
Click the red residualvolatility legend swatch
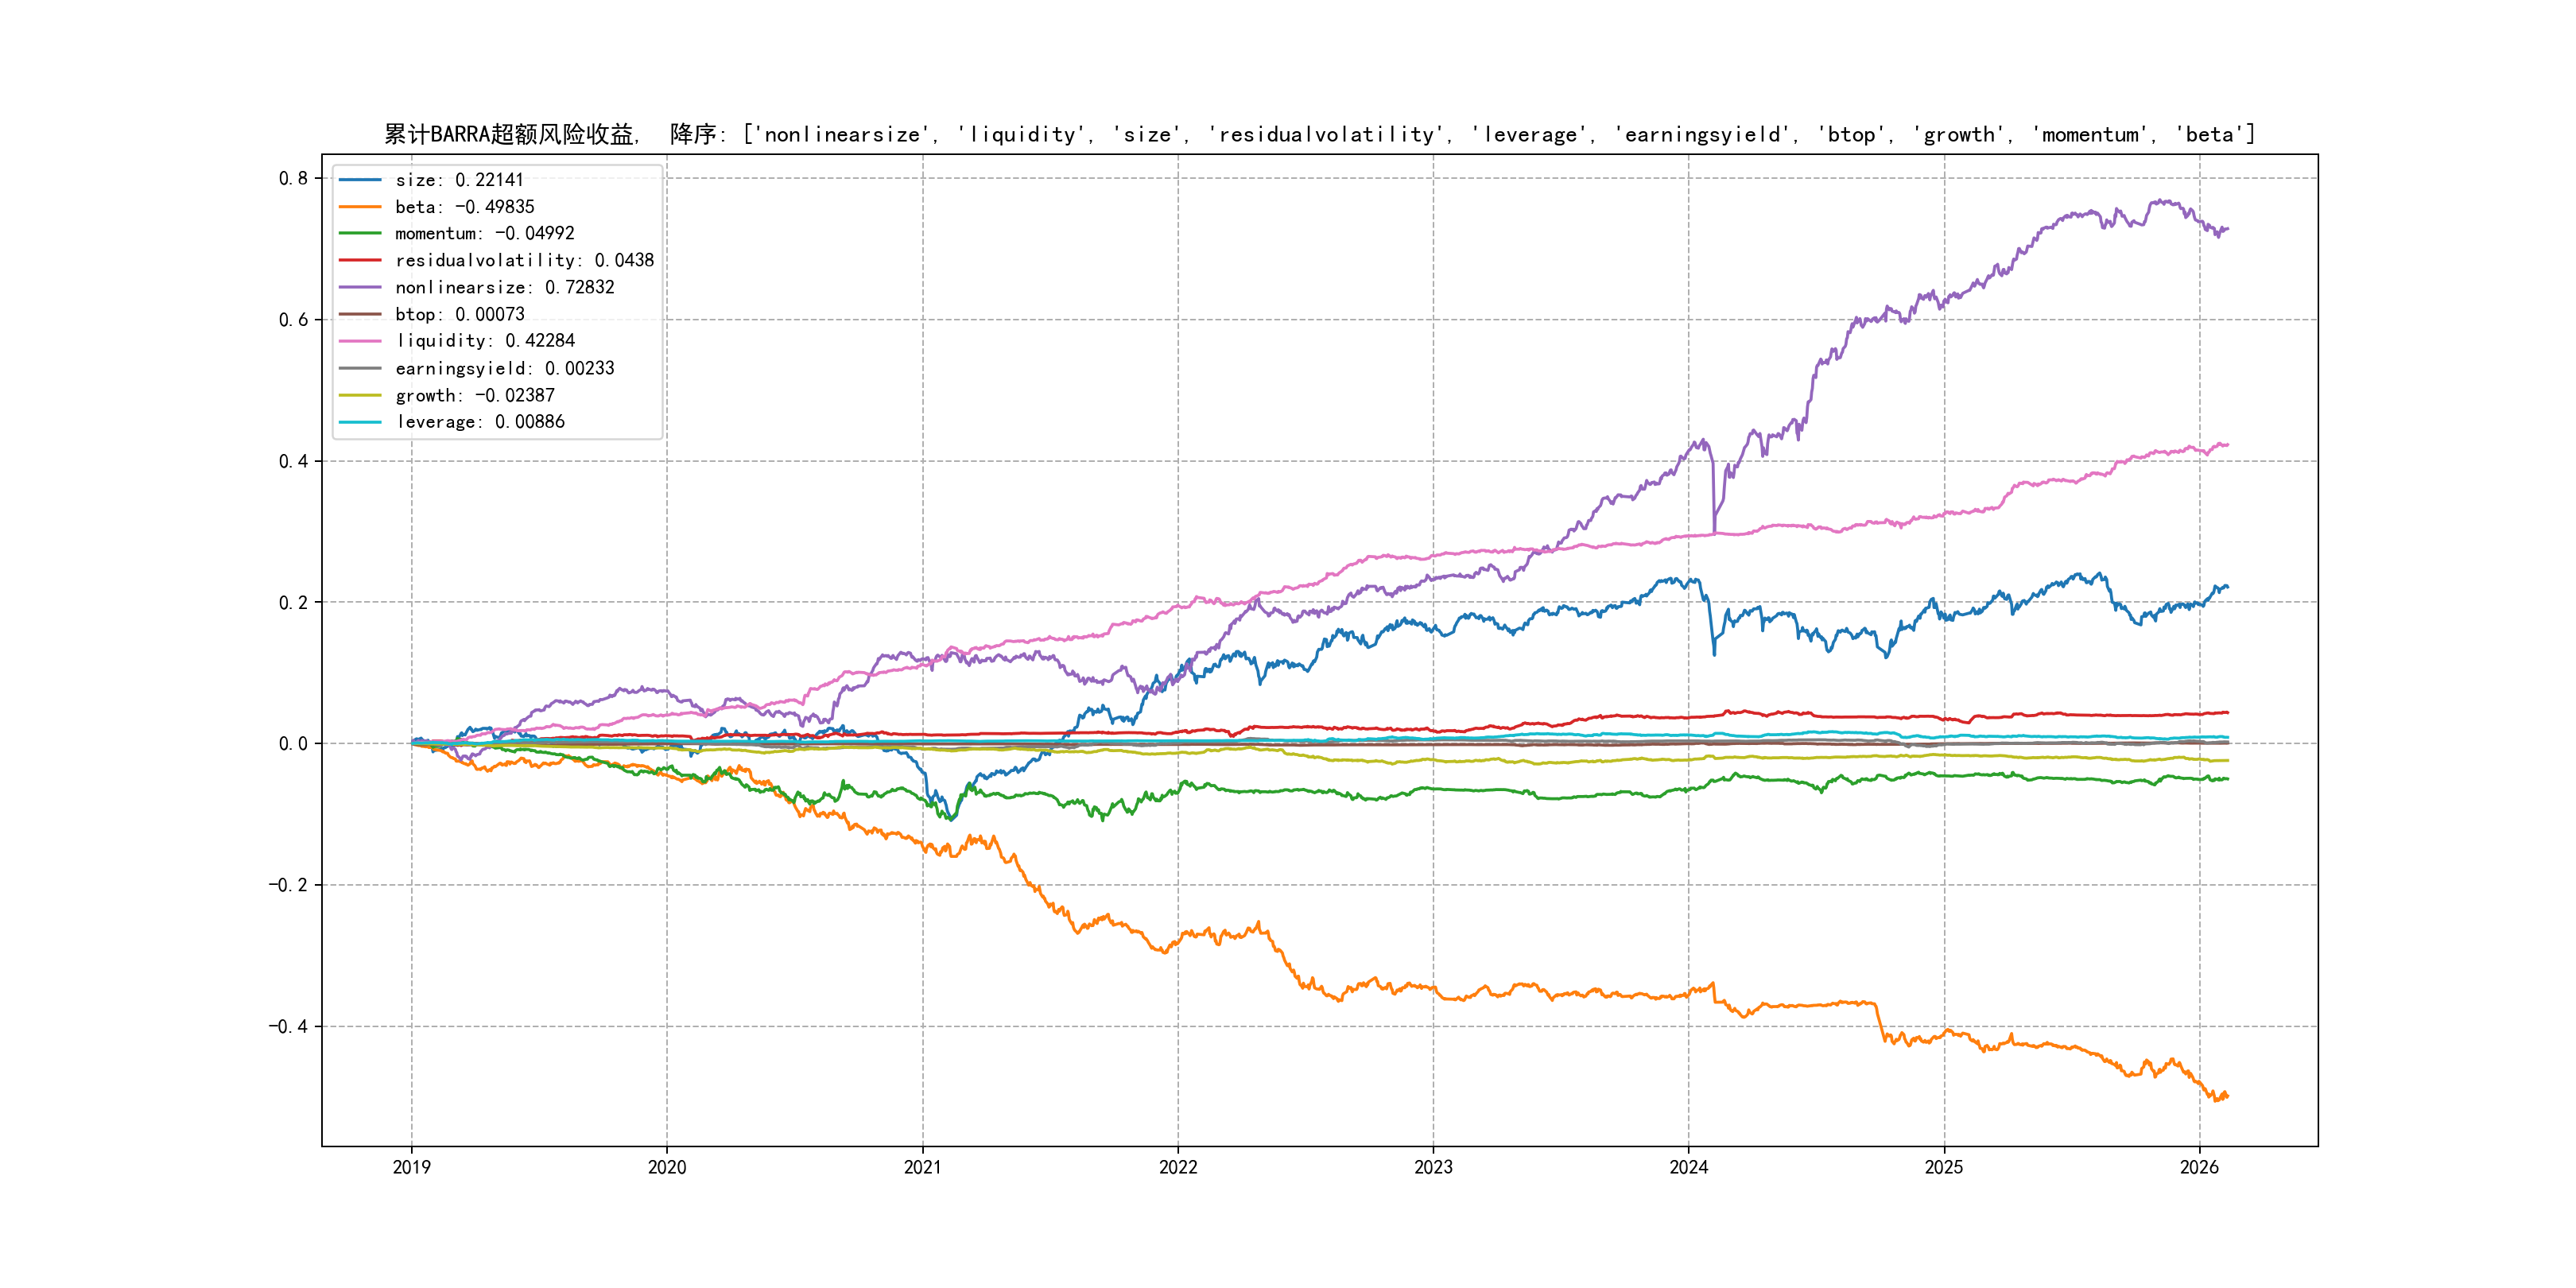tap(360, 260)
